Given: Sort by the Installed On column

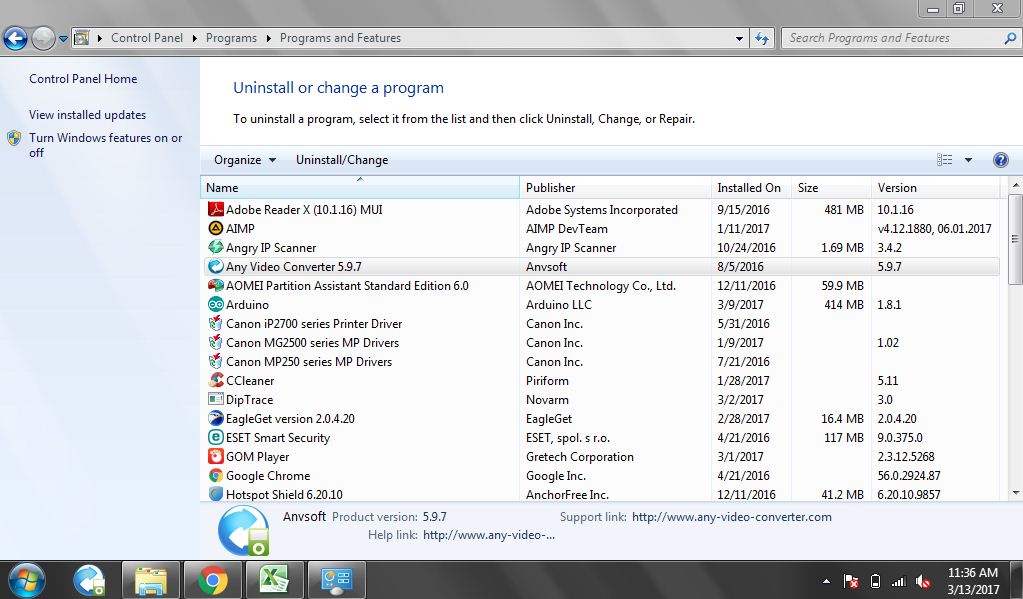Looking at the screenshot, I should [x=751, y=187].
